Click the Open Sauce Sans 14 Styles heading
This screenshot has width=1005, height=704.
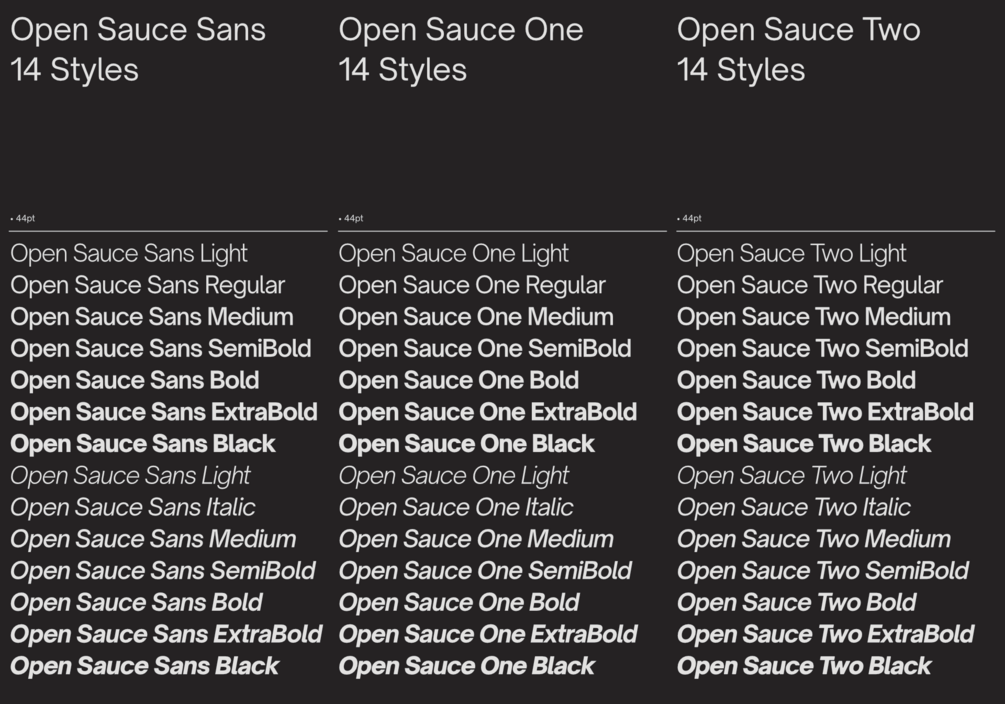(138, 49)
